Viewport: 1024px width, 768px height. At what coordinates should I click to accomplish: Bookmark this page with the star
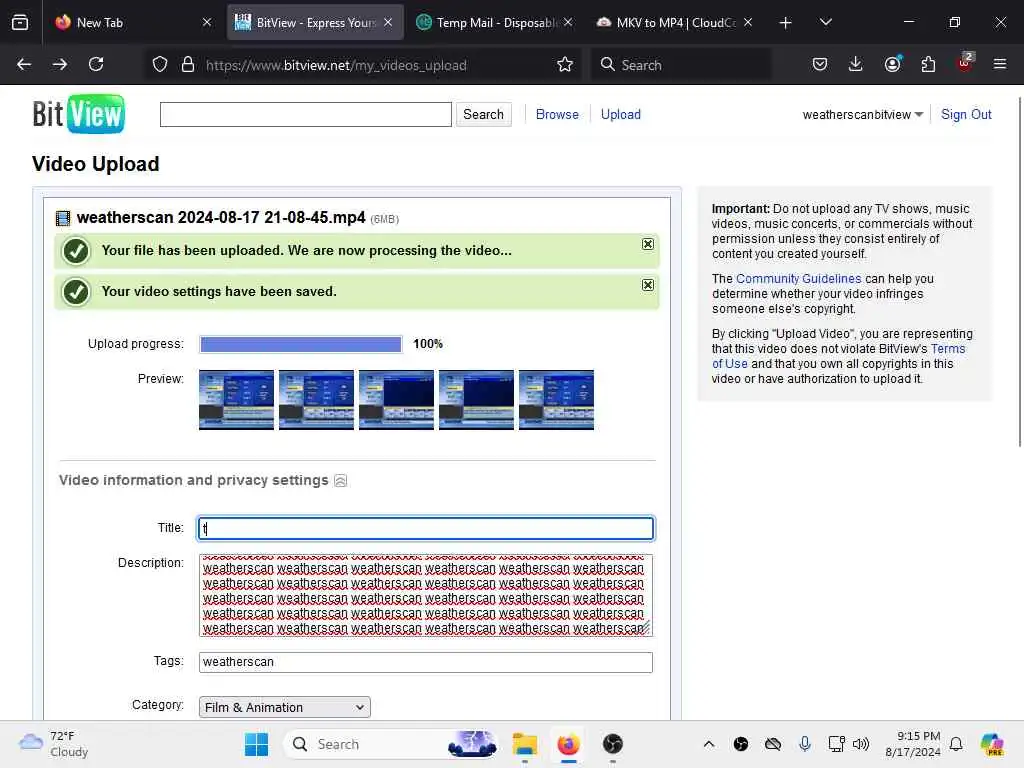[565, 65]
